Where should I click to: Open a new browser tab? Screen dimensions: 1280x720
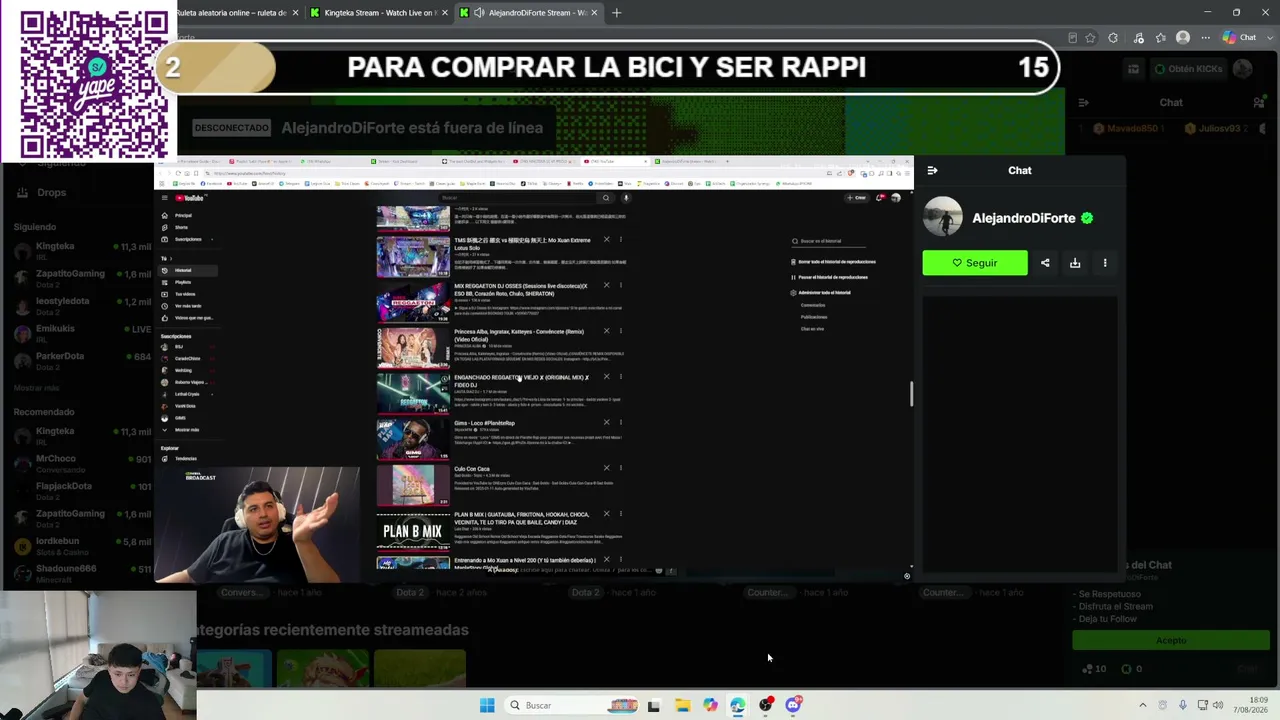616,13
